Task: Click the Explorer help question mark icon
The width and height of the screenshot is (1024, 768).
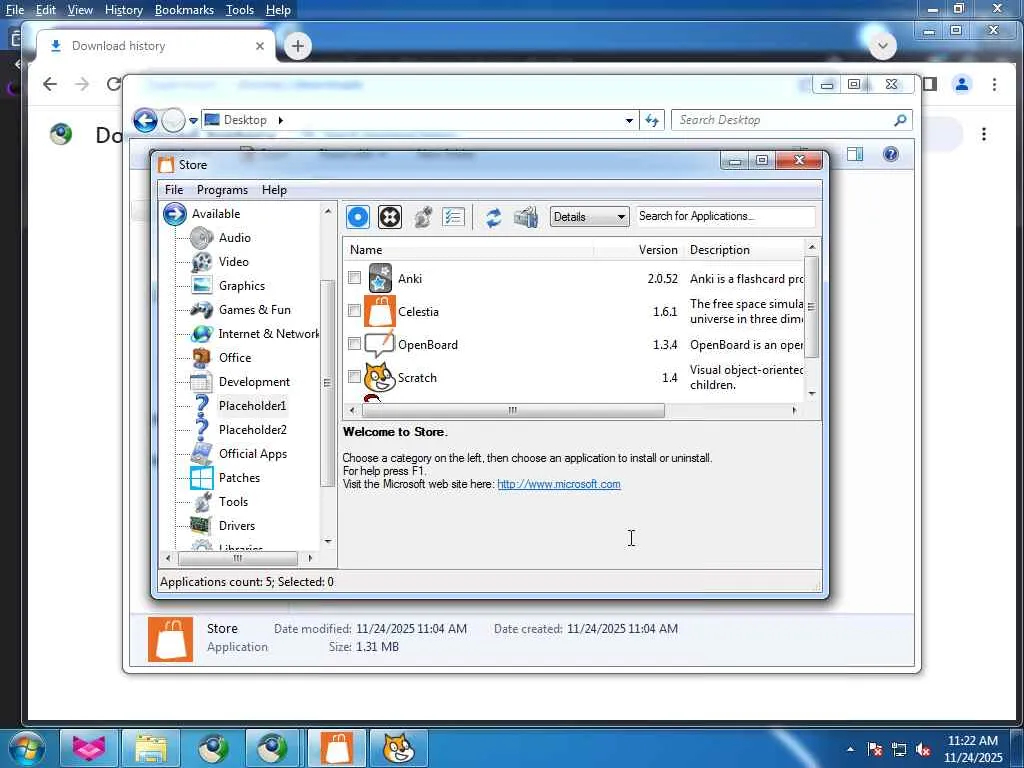Action: pyautogui.click(x=890, y=154)
